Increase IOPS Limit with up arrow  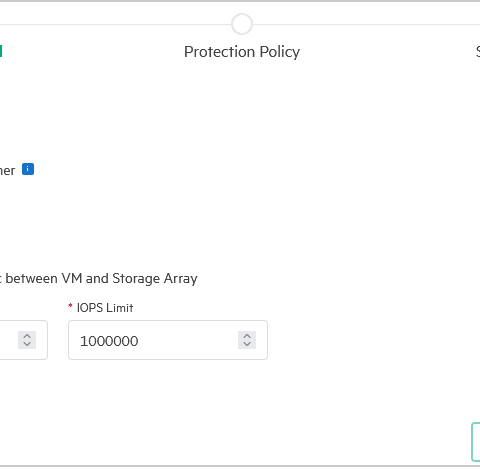tap(247, 336)
